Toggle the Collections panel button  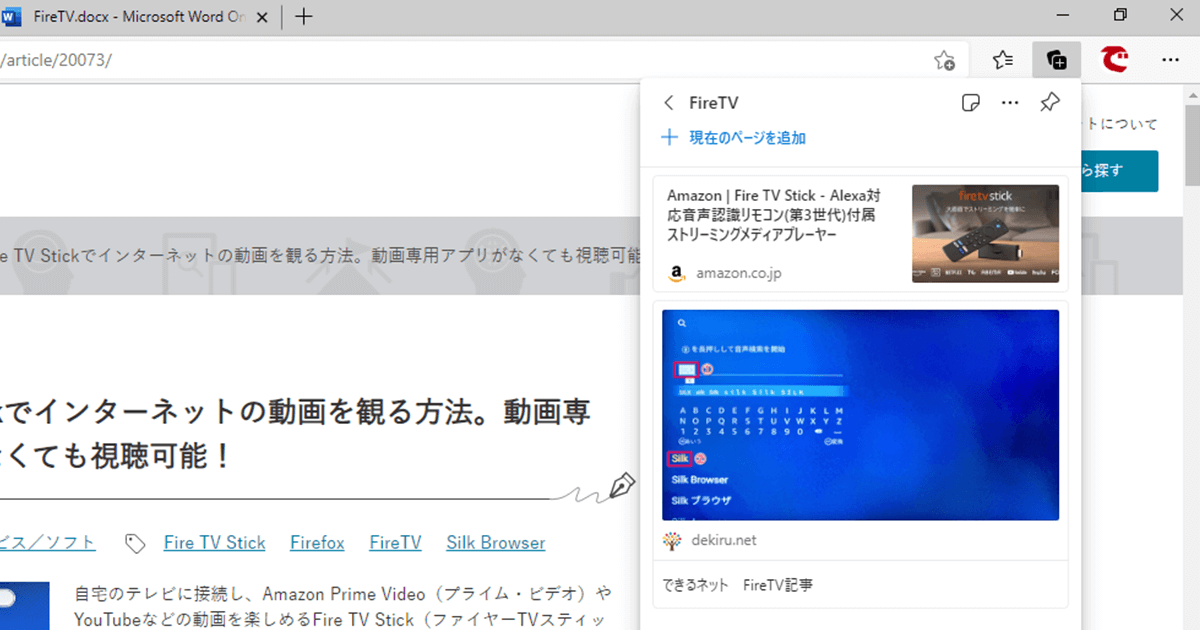click(1056, 61)
